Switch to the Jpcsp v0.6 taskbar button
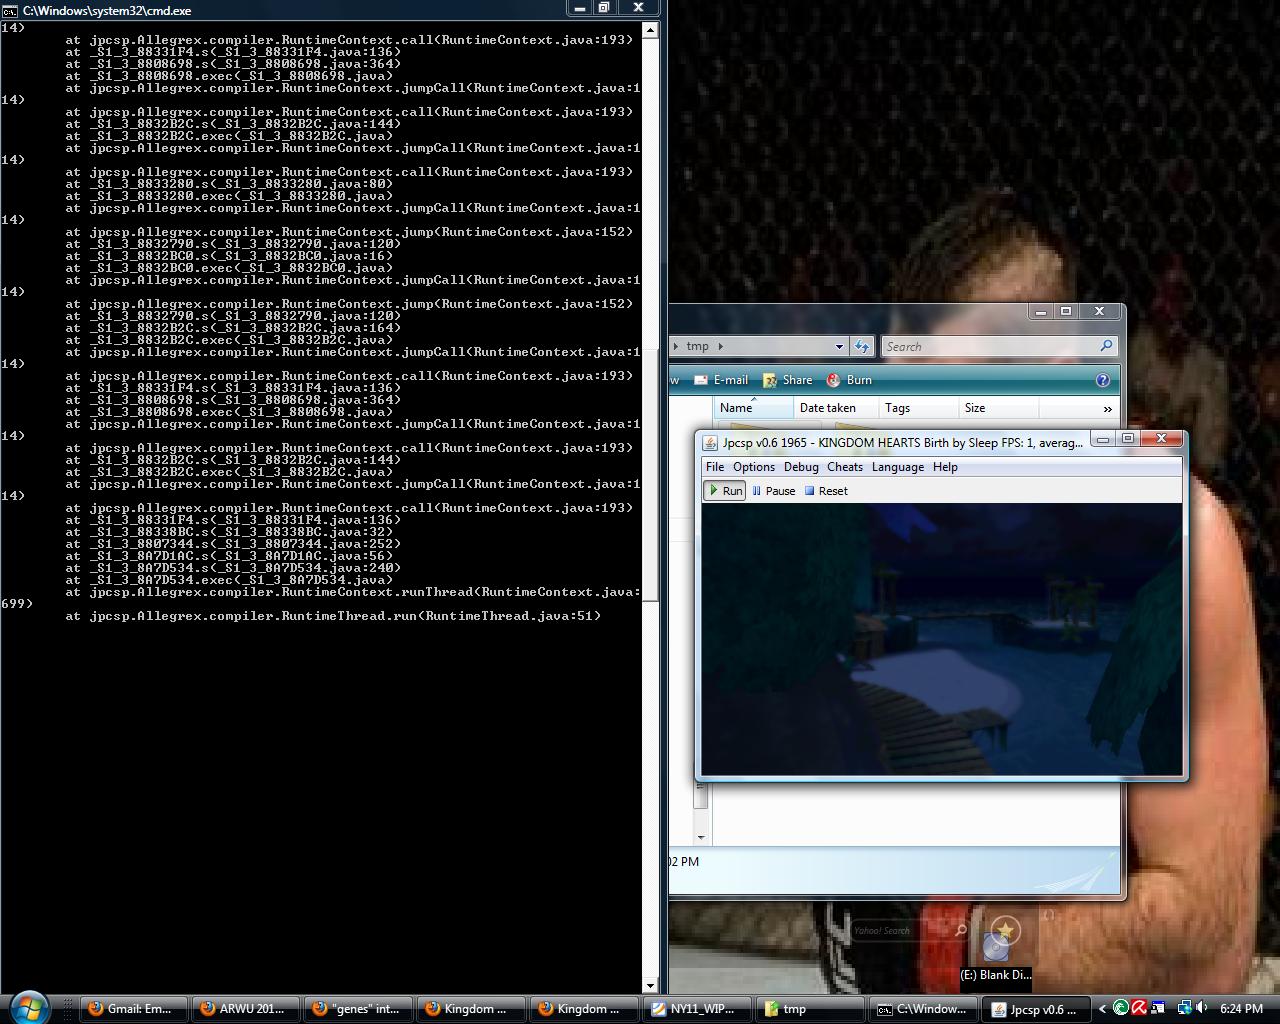The width and height of the screenshot is (1280, 1024). pyautogui.click(x=1035, y=1009)
